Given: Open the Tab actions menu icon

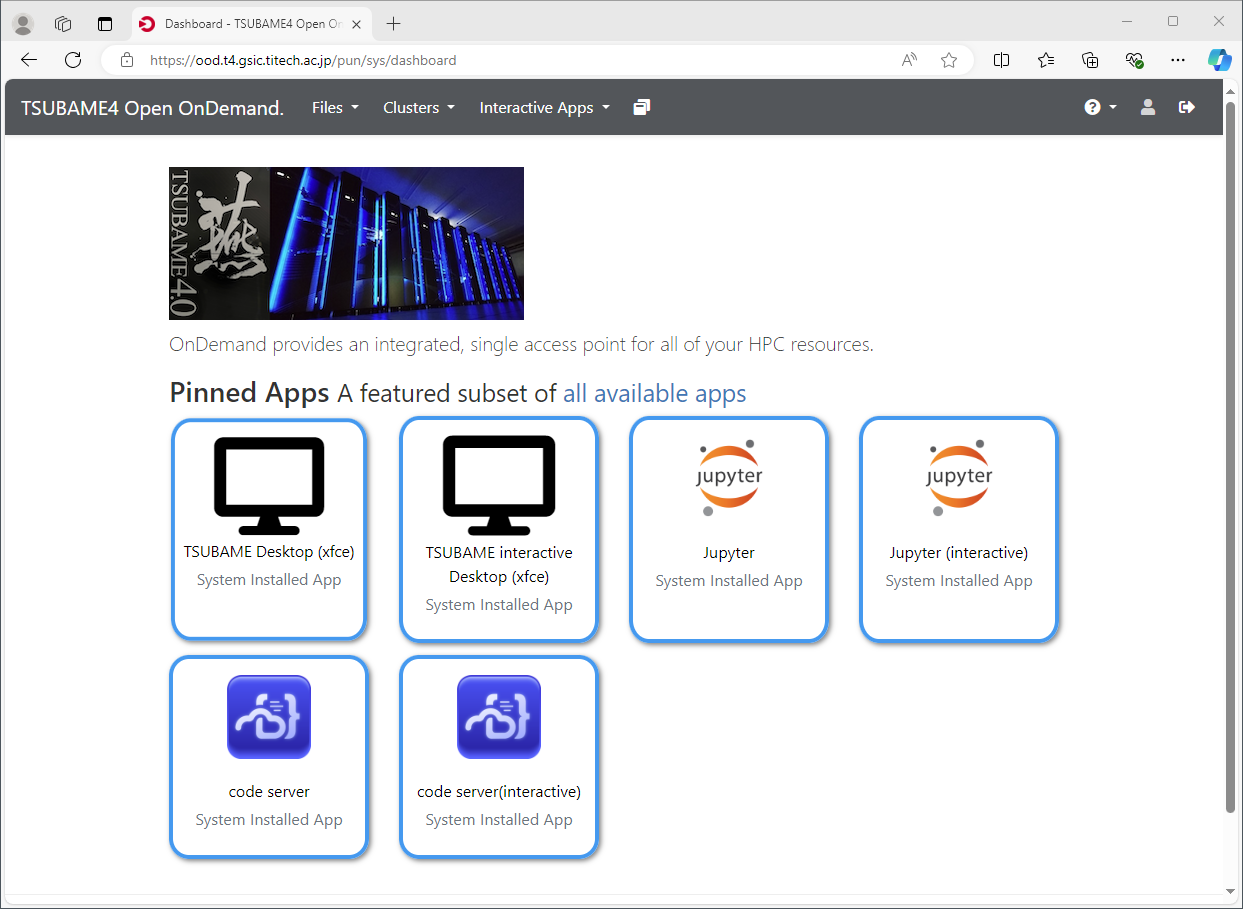Looking at the screenshot, I should point(105,23).
